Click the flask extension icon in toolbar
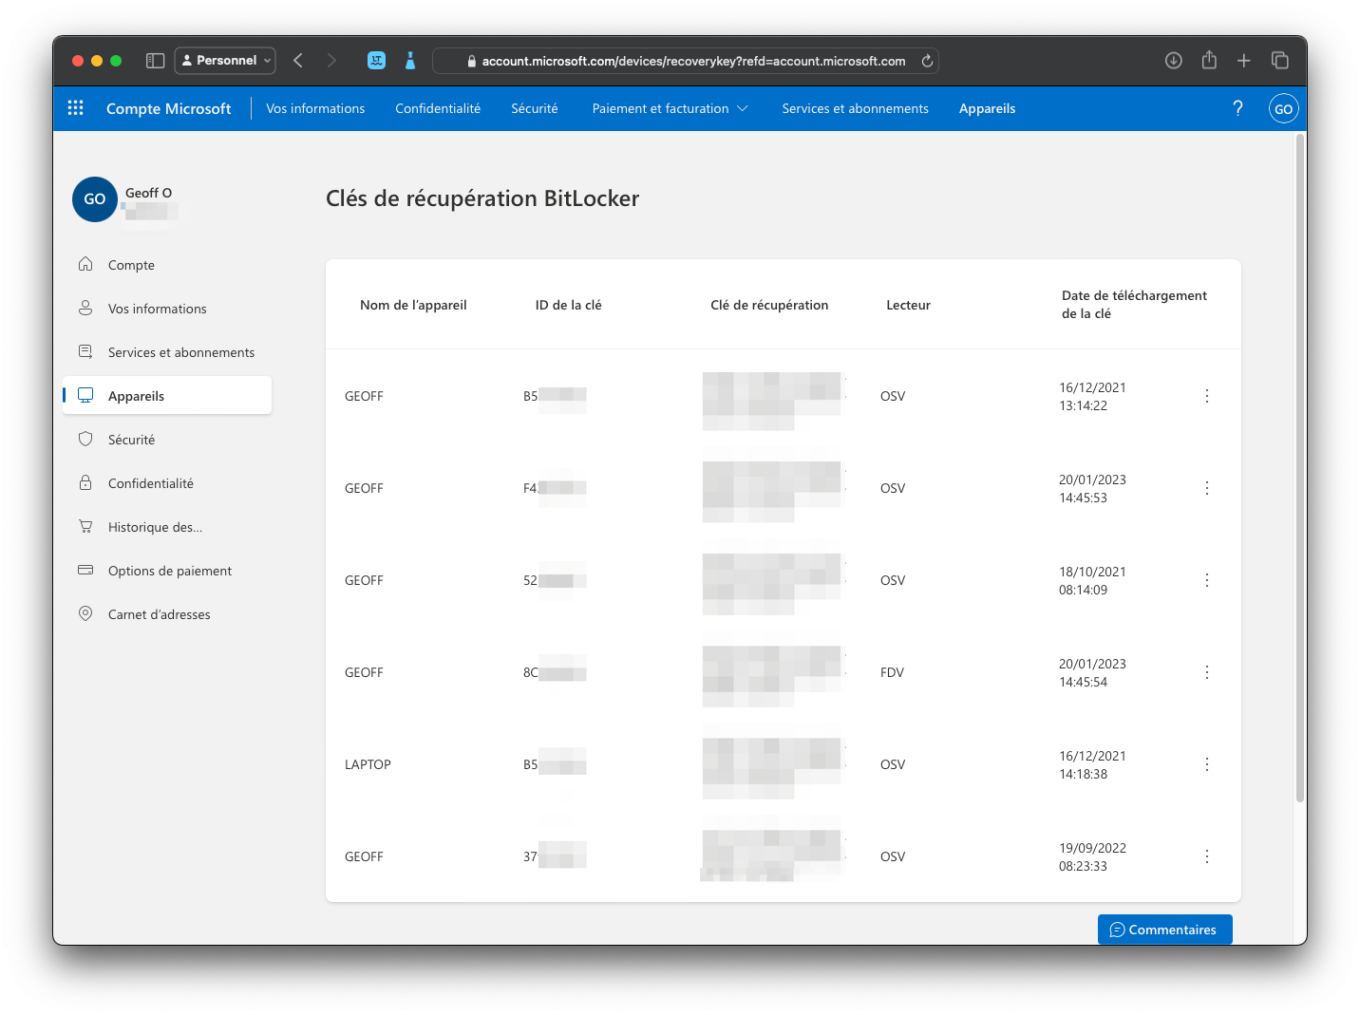The image size is (1360, 1015). (x=410, y=61)
